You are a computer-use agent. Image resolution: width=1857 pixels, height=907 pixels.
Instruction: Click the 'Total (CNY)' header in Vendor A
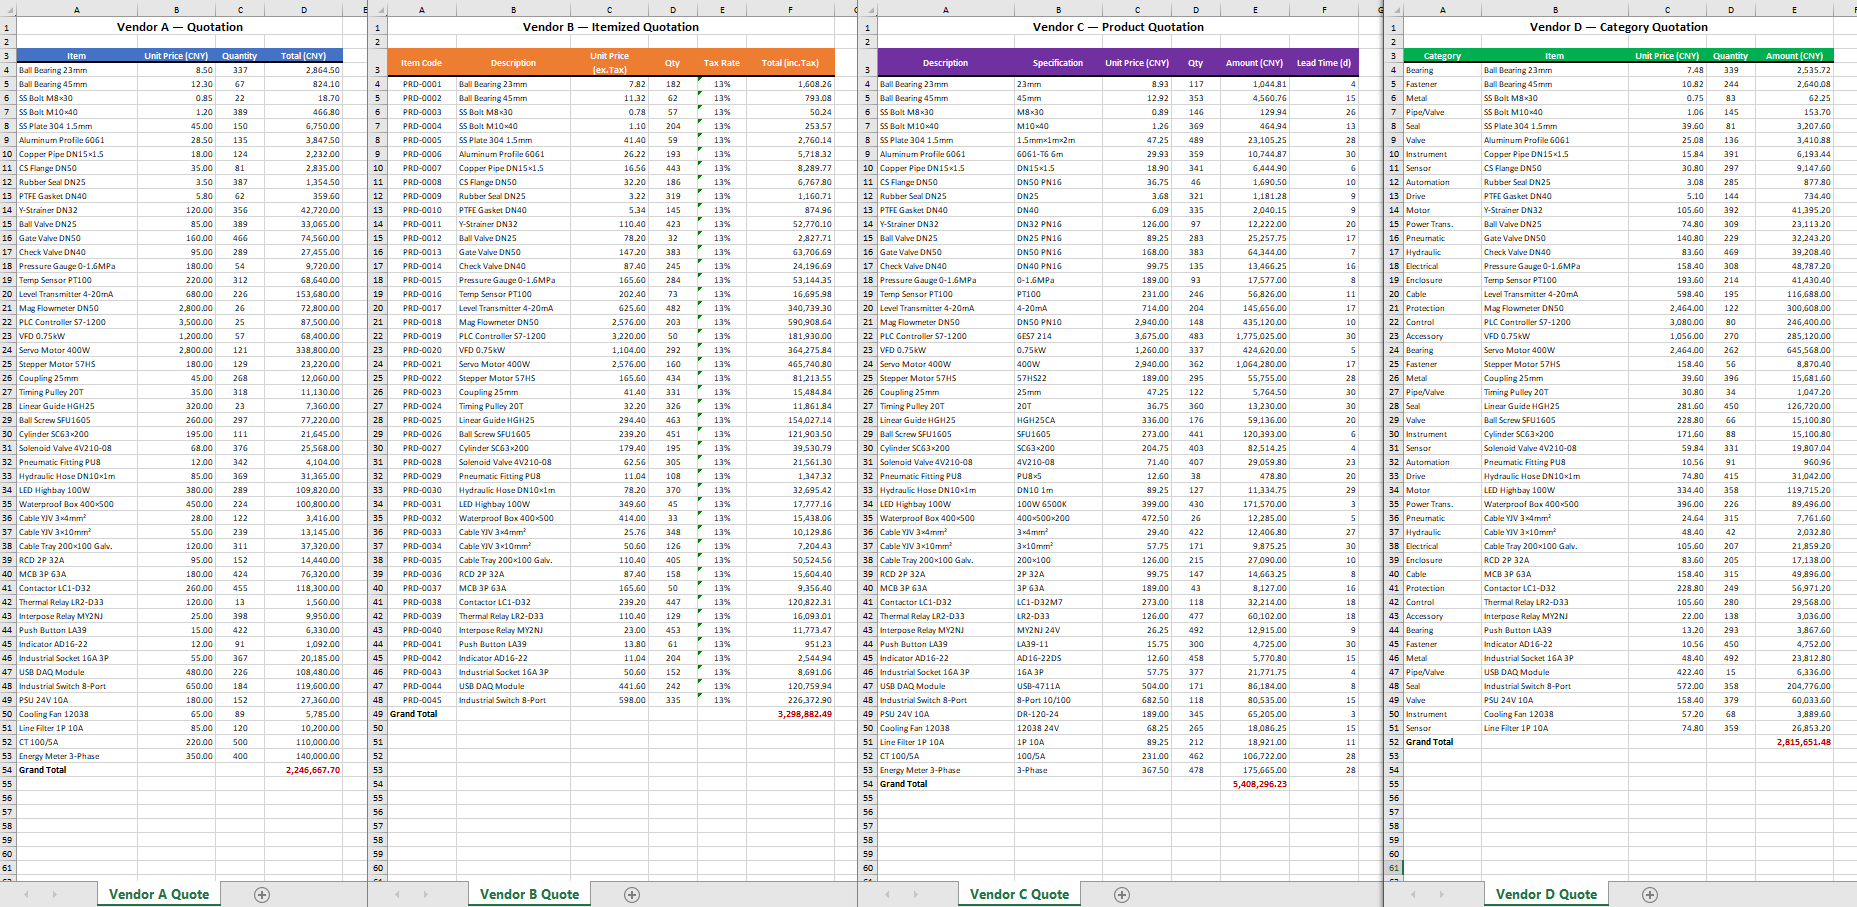point(303,56)
